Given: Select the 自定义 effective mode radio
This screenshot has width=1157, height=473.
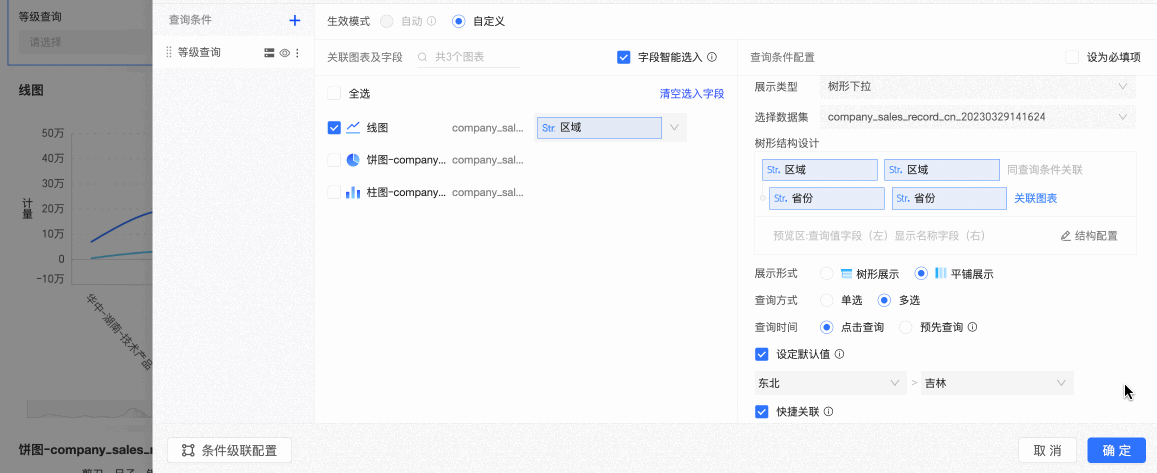Looking at the screenshot, I should (x=459, y=21).
